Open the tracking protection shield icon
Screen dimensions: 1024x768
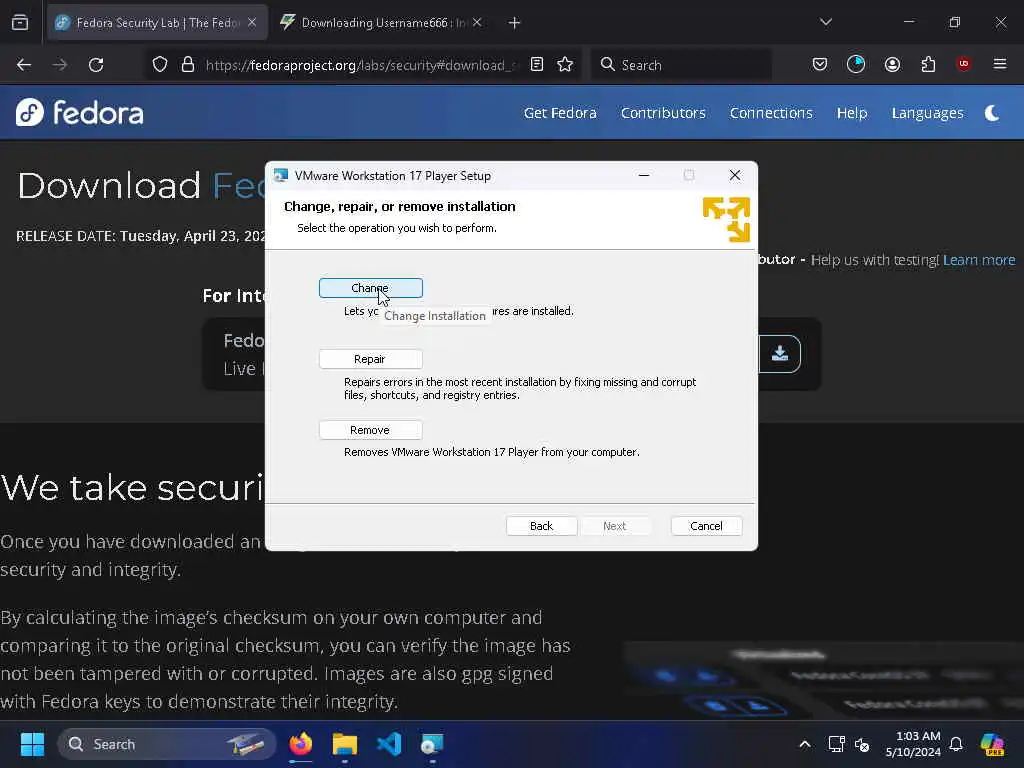[x=160, y=65]
